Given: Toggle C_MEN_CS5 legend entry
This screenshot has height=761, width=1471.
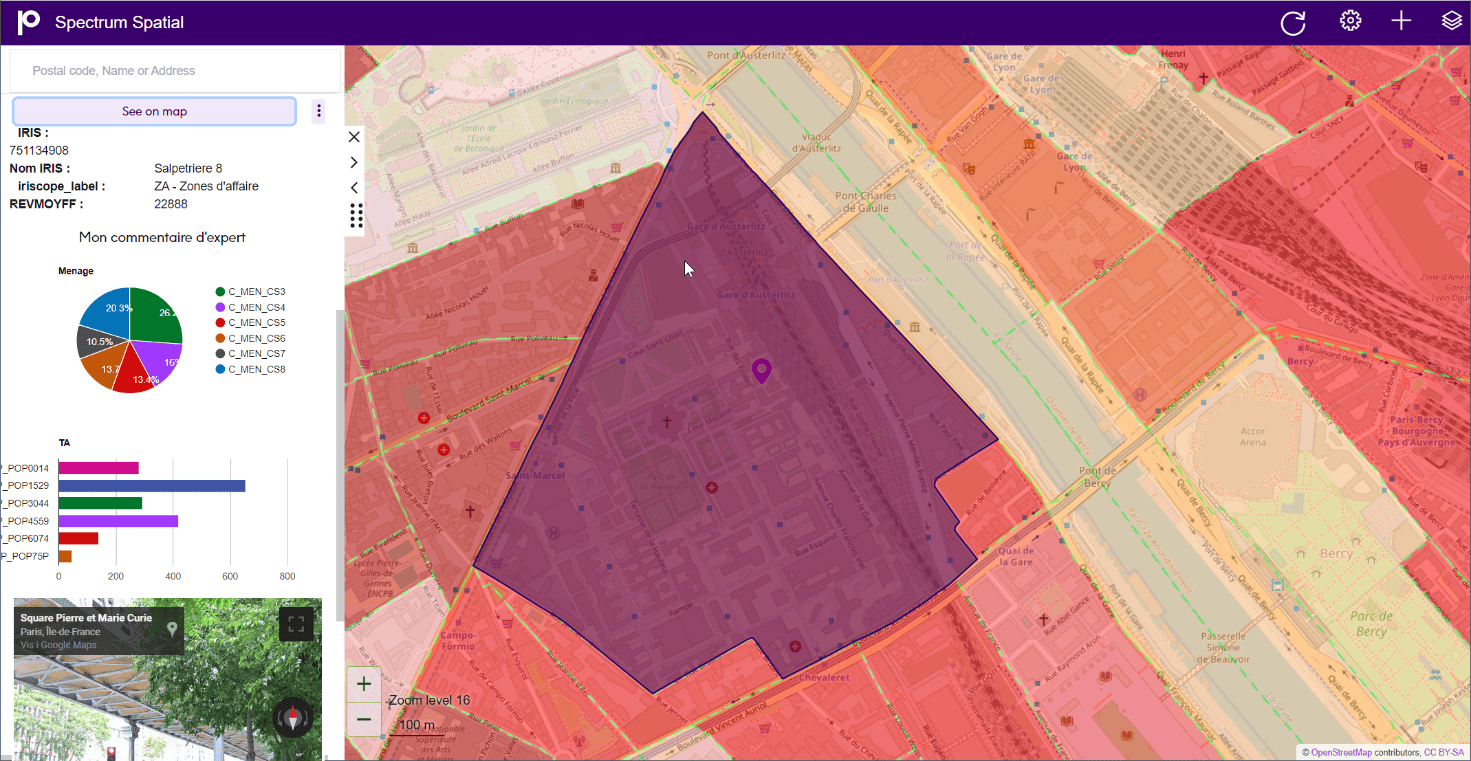Looking at the screenshot, I should (250, 323).
